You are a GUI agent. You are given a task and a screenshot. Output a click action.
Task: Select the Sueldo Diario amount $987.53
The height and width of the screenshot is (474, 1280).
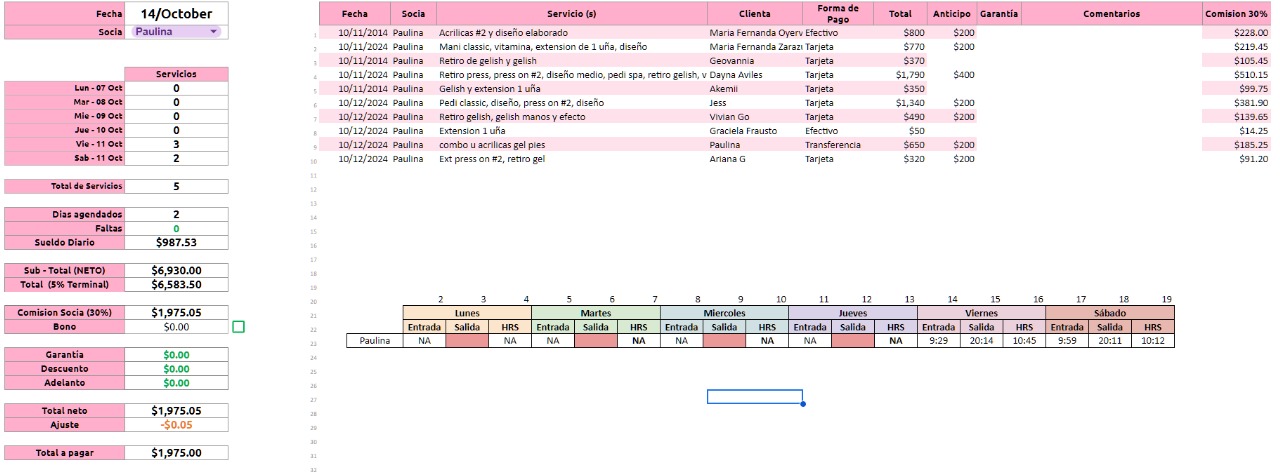[x=176, y=242]
